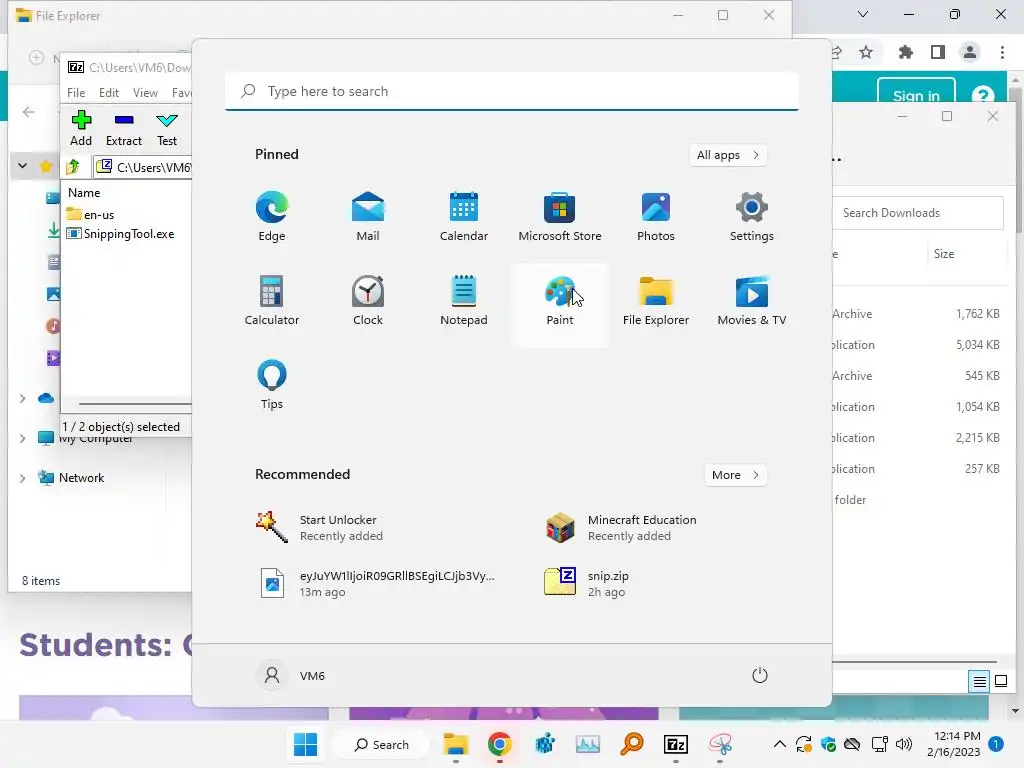
Task: Expand OneDrive node in navigation pane
Action: coord(23,398)
